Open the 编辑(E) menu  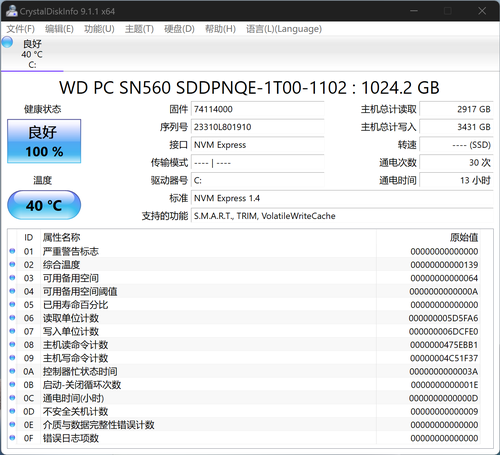(x=59, y=29)
